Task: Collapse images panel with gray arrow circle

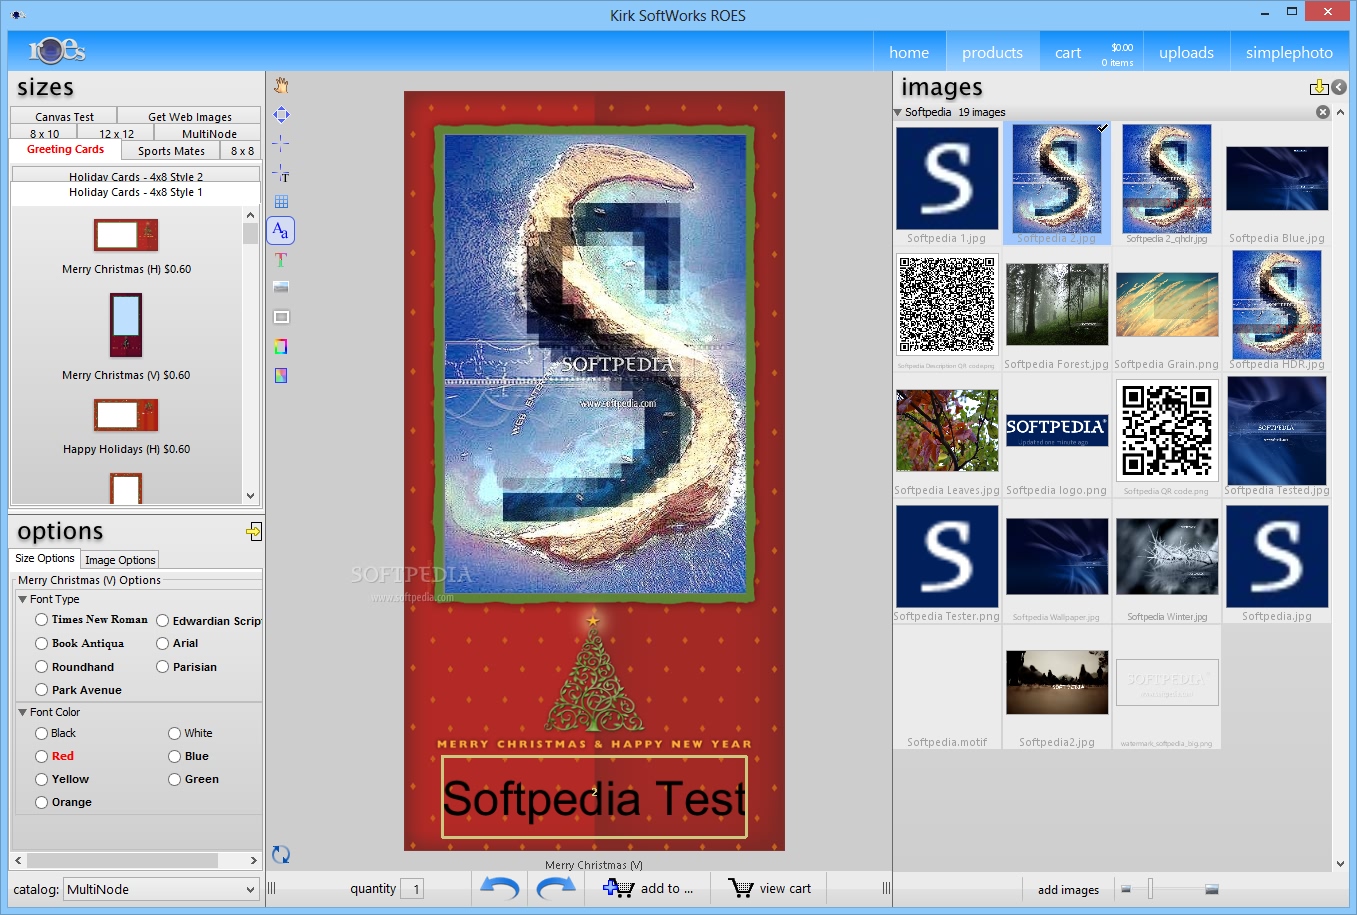Action: (1338, 87)
